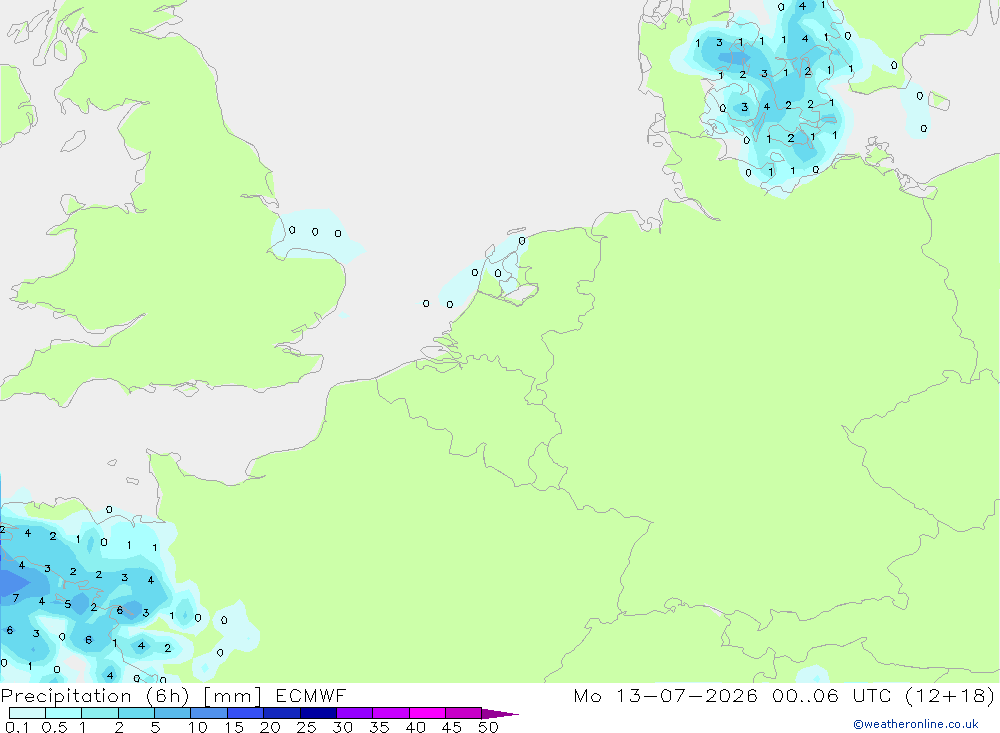1000x733 pixels.
Task: Click the Precipitation (6h) title text
Action: coord(95,696)
